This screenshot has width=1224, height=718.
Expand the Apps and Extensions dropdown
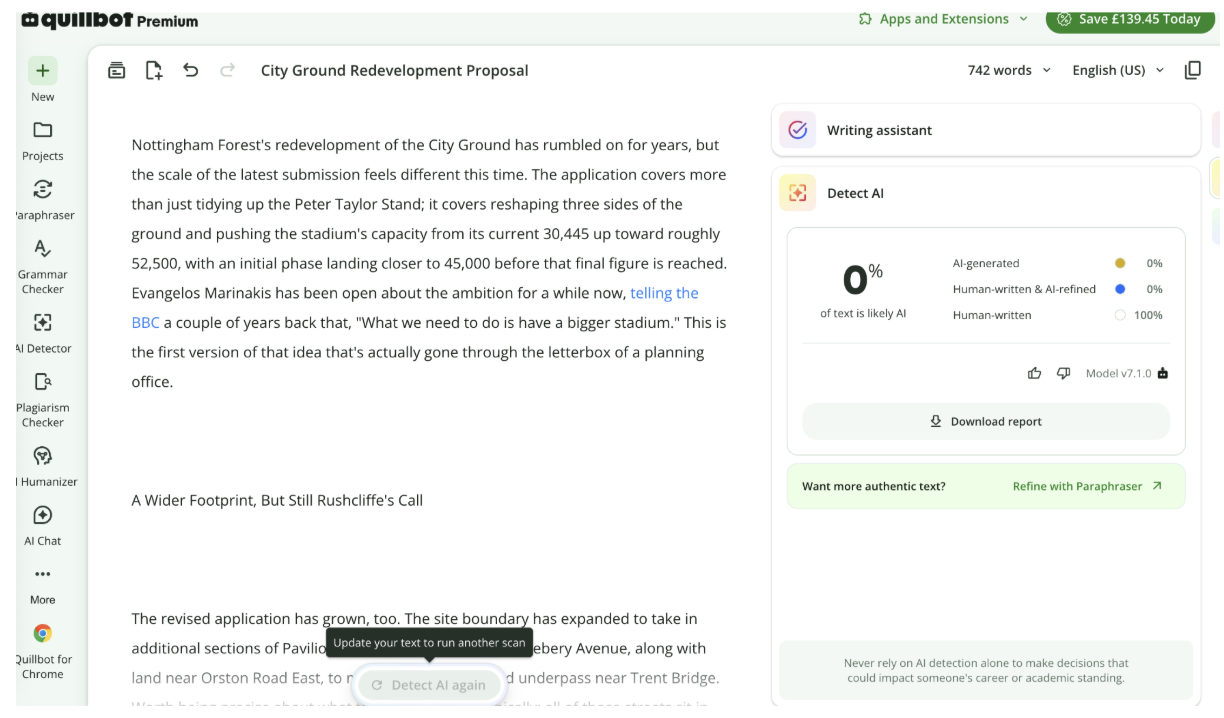(x=1023, y=19)
